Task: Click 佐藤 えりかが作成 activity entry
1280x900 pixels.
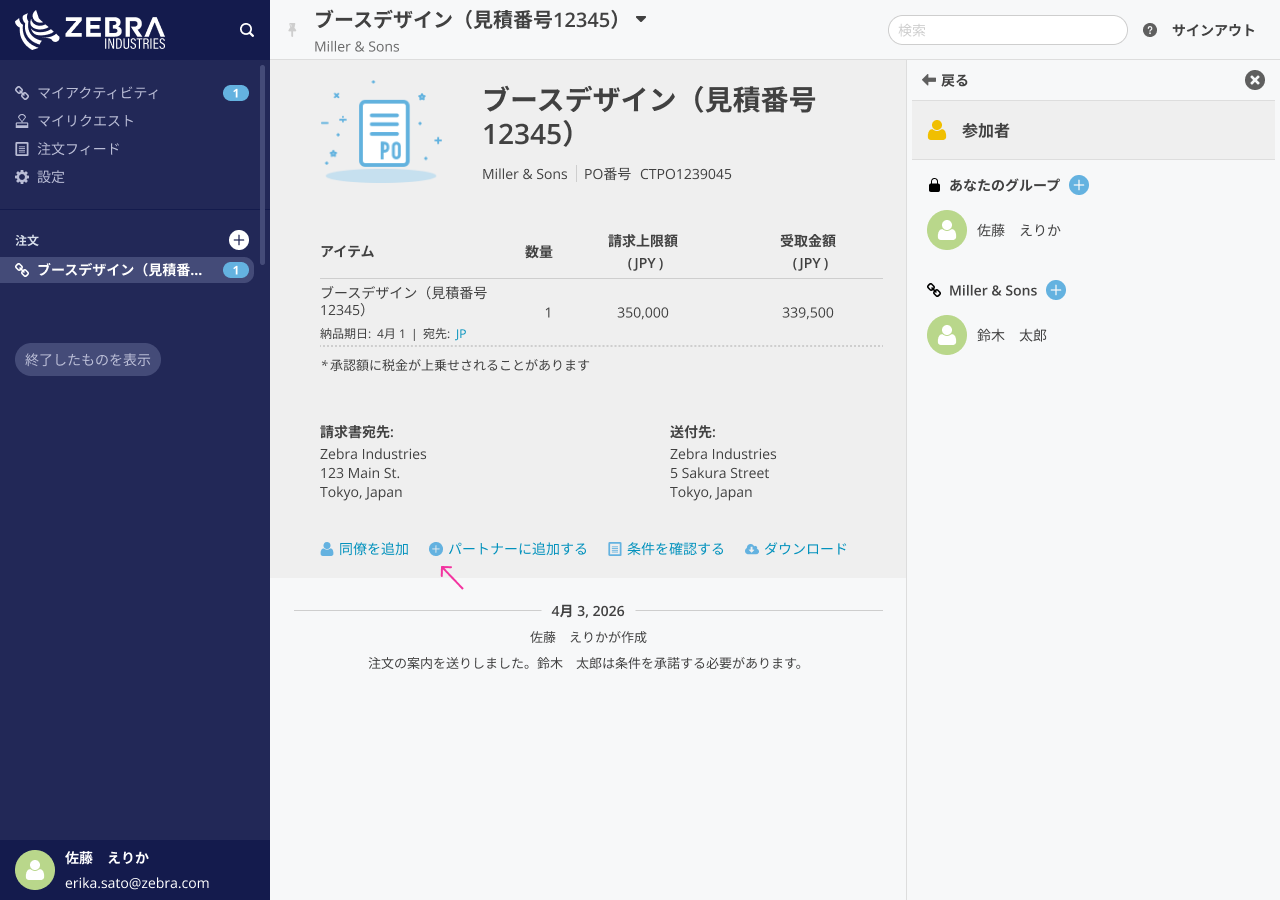Action: pos(588,637)
